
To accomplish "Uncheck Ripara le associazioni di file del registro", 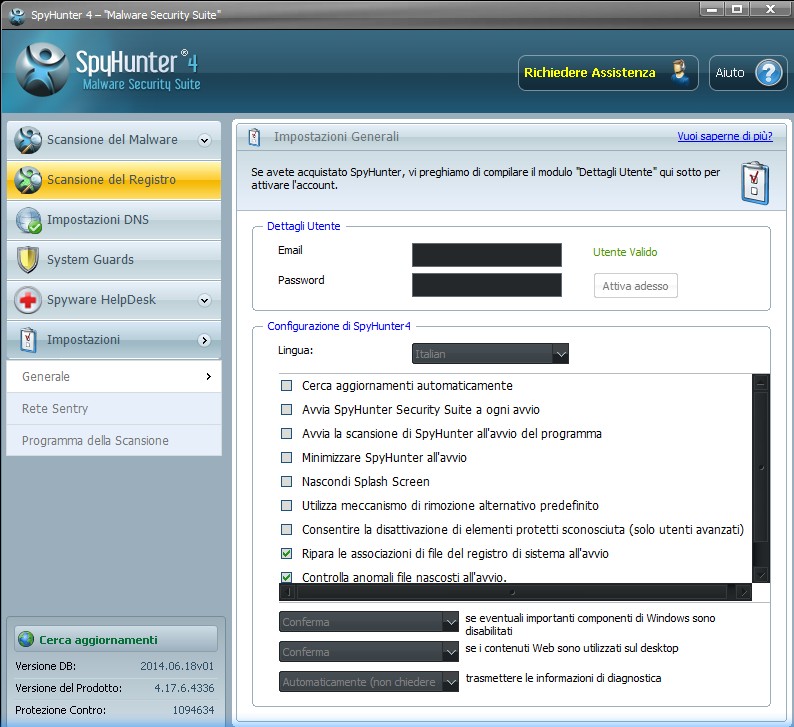I will (x=287, y=553).
